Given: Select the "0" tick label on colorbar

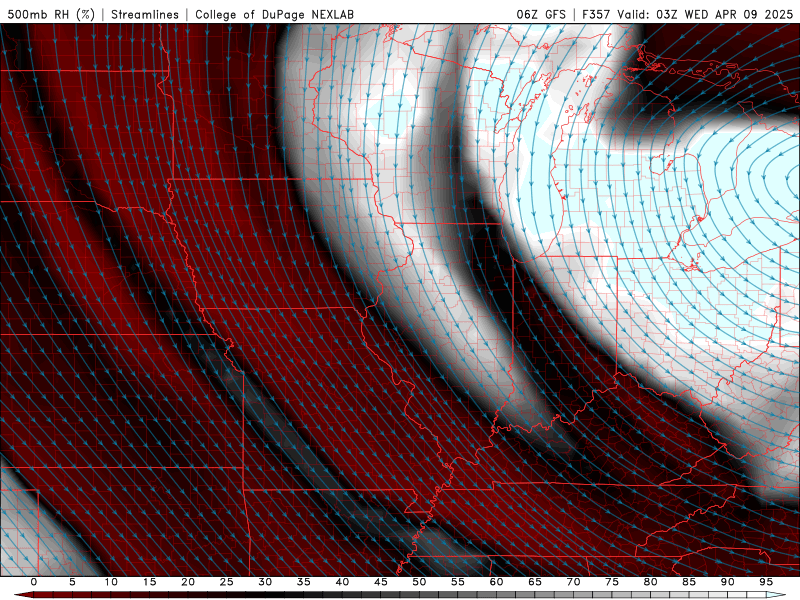Looking at the screenshot, I should [x=34, y=582].
